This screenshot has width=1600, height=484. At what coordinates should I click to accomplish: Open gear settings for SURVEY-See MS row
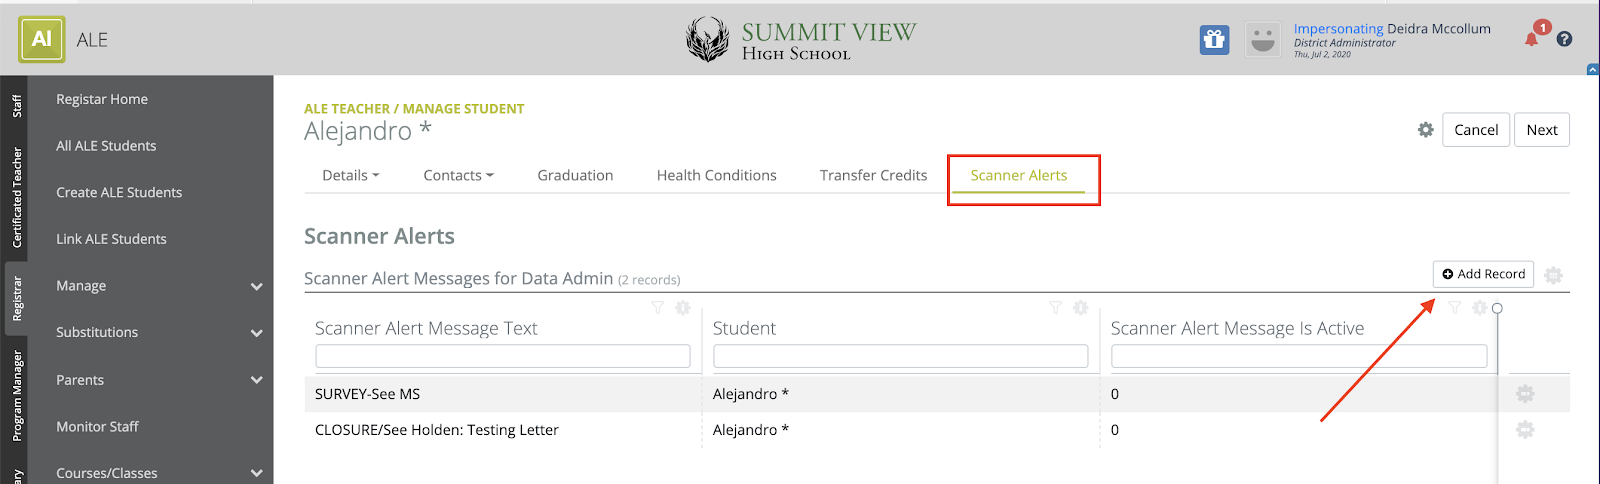[x=1525, y=394]
